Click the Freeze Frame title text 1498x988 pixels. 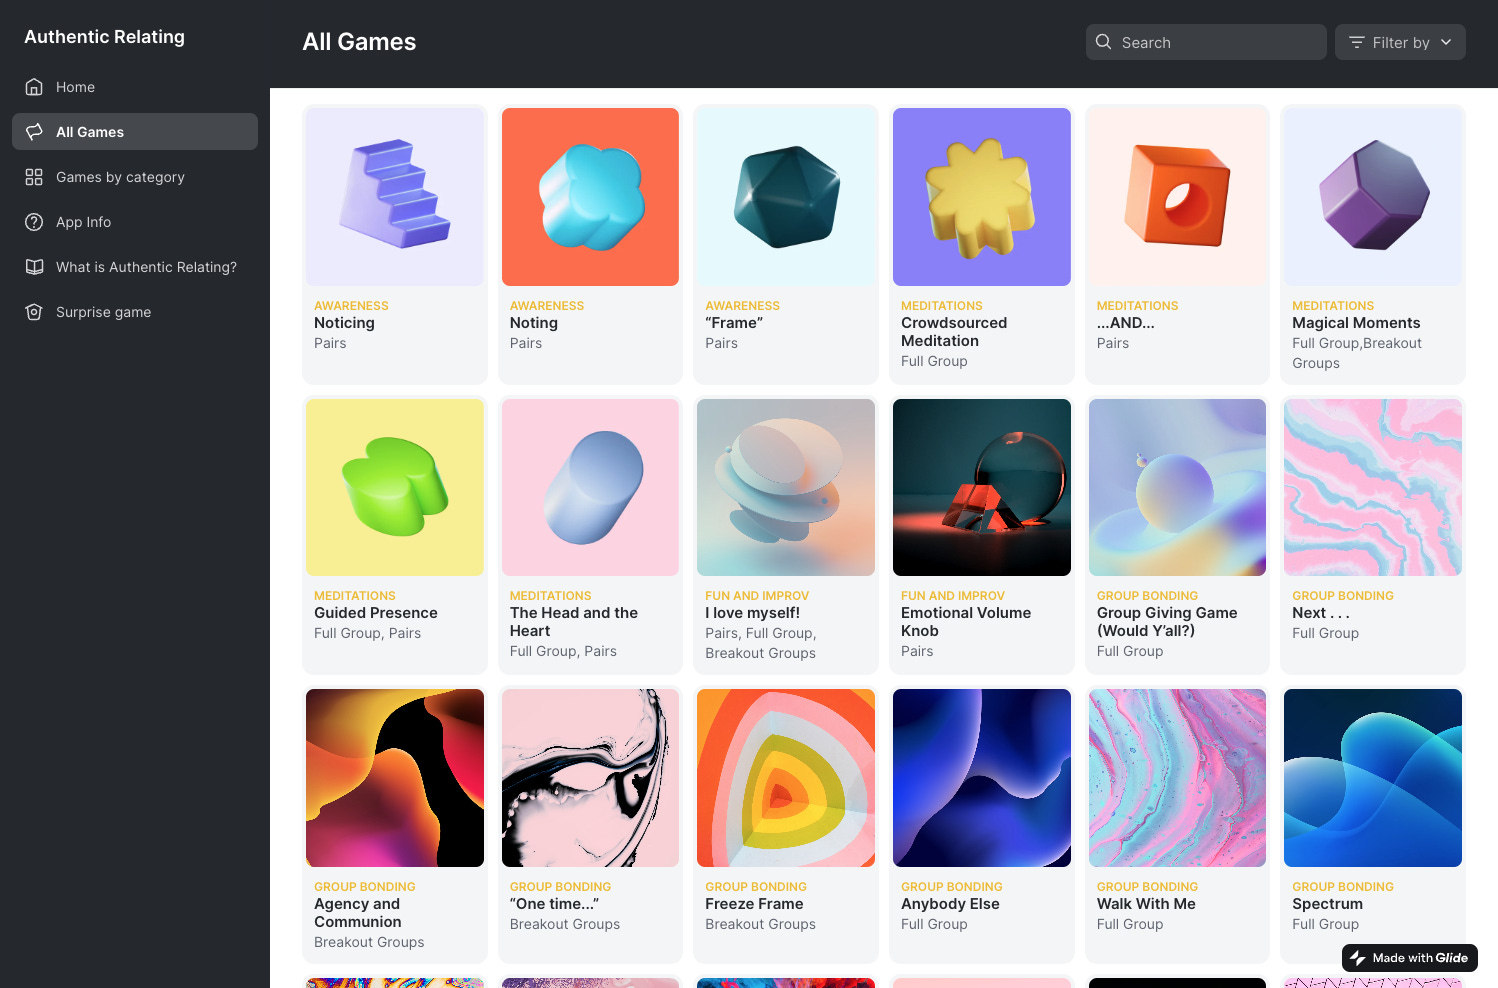(754, 904)
